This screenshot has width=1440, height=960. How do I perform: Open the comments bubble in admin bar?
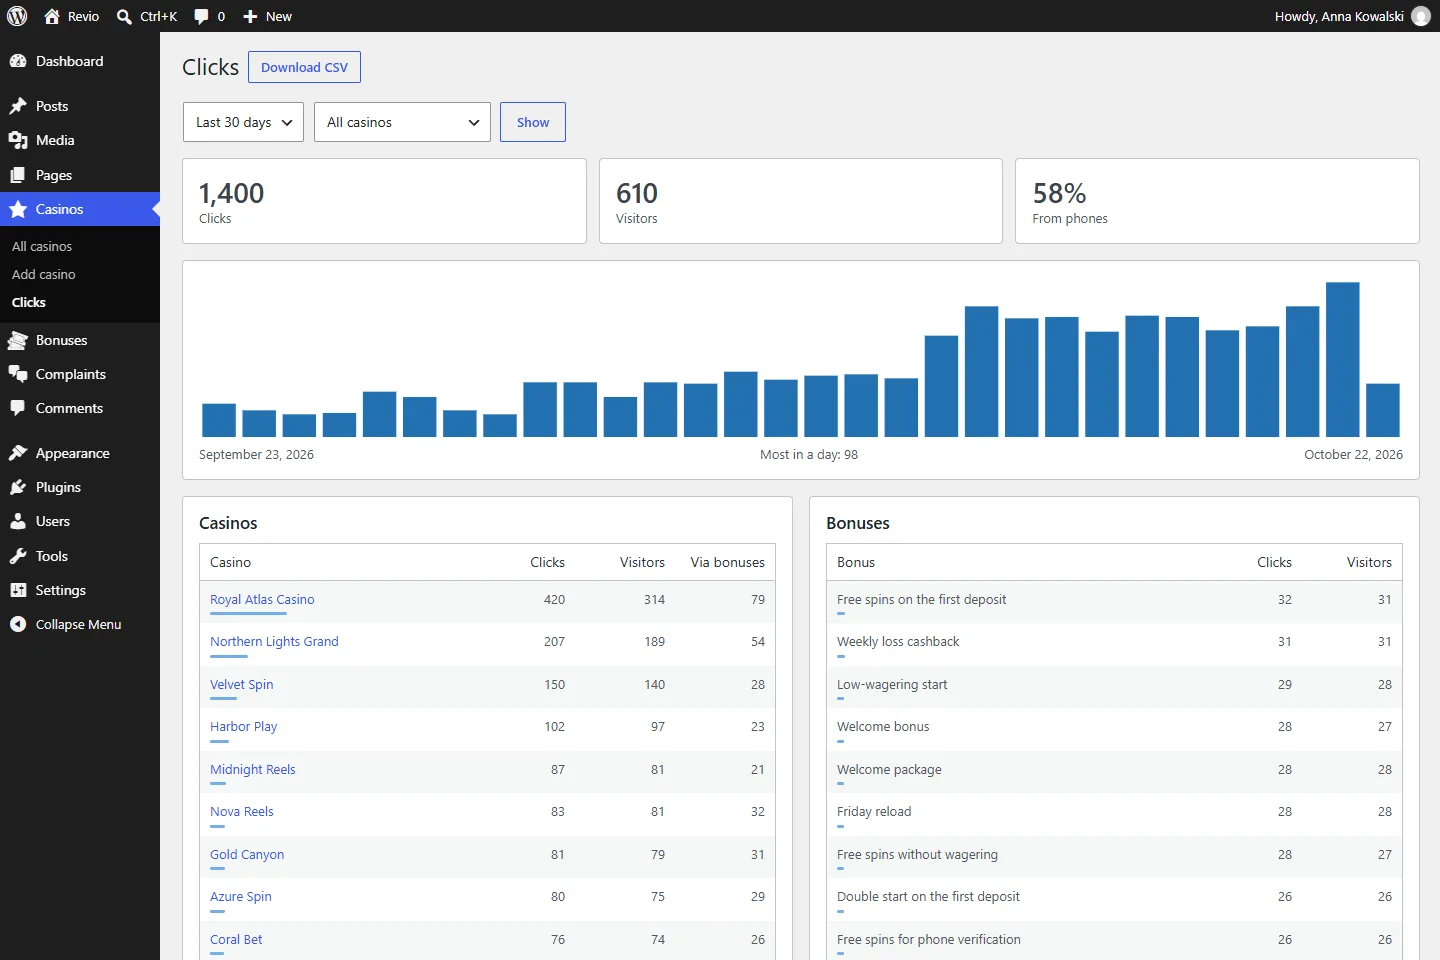tap(201, 16)
